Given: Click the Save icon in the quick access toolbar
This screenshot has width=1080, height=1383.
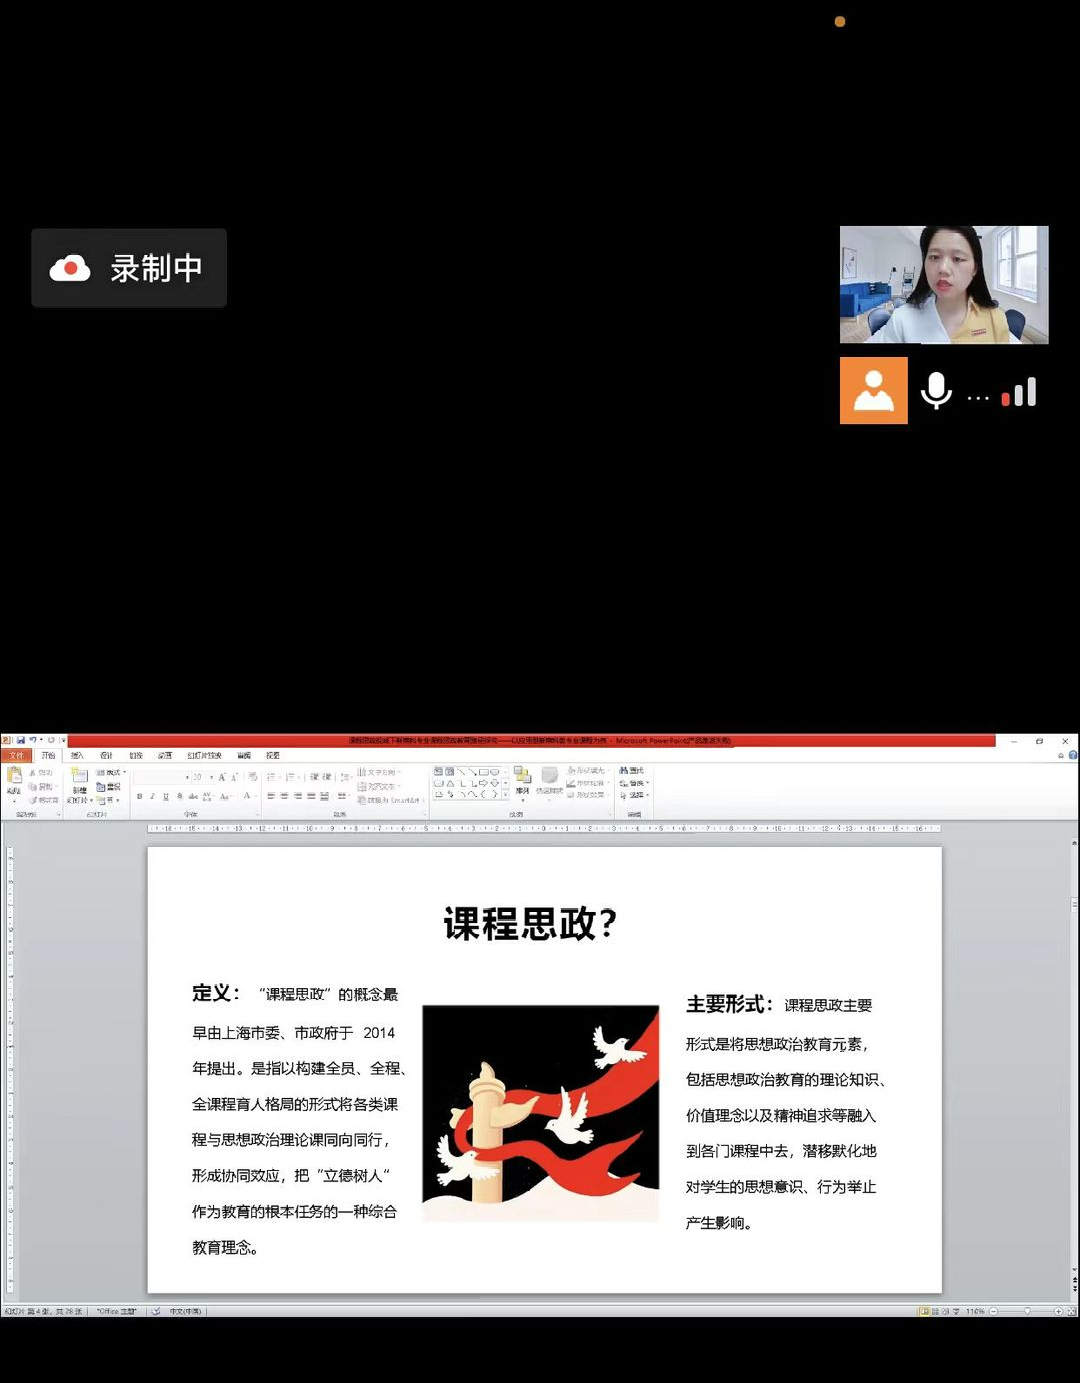Looking at the screenshot, I should click(21, 740).
